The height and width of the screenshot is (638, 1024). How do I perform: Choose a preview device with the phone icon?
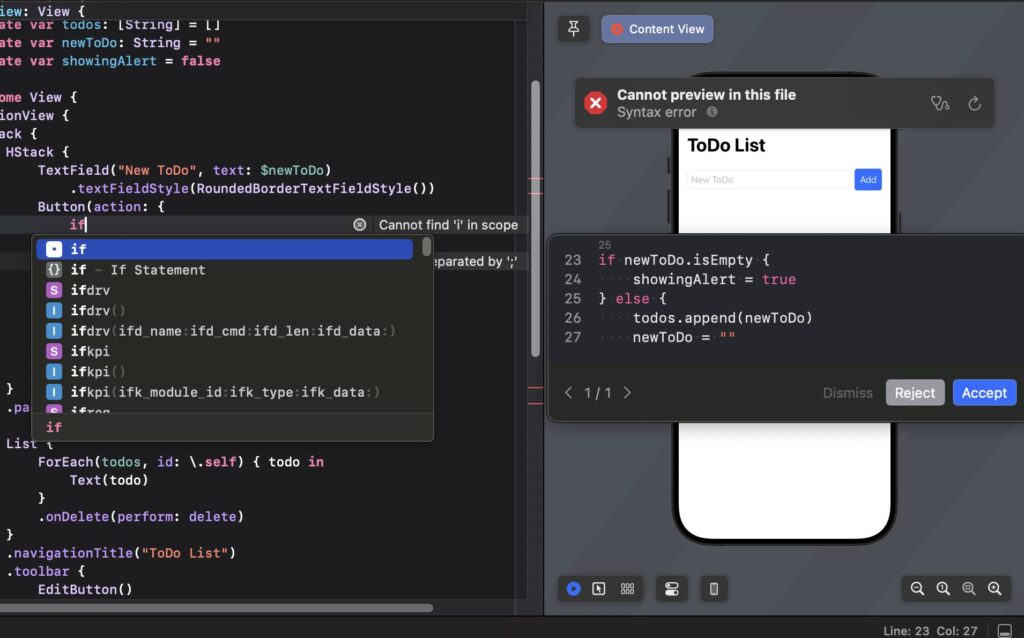(x=714, y=589)
